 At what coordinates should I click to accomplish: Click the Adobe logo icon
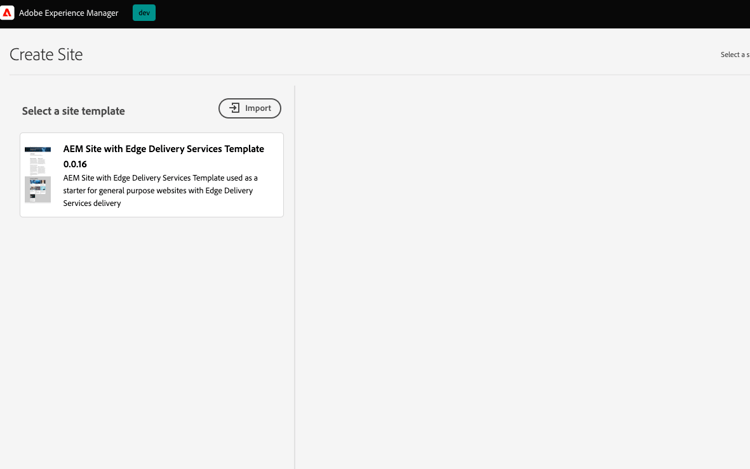pyautogui.click(x=7, y=13)
